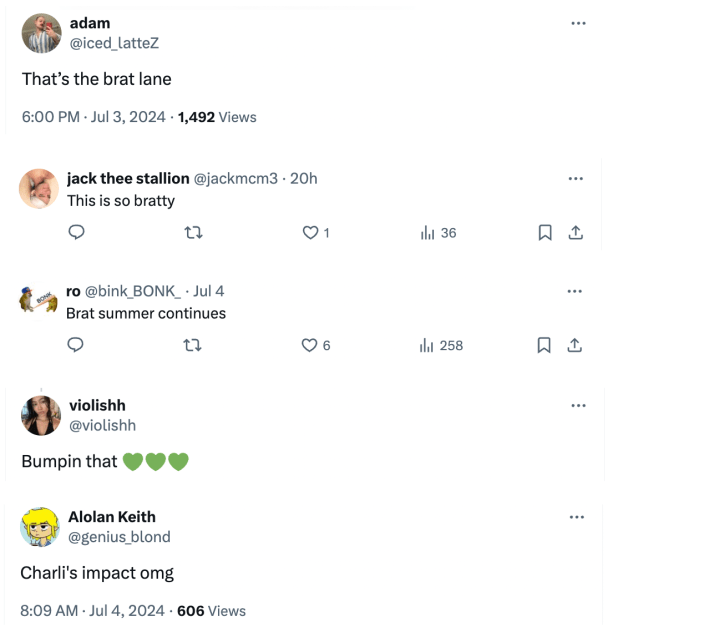
Task: Open more options on adam's tweet
Action: pos(578,23)
